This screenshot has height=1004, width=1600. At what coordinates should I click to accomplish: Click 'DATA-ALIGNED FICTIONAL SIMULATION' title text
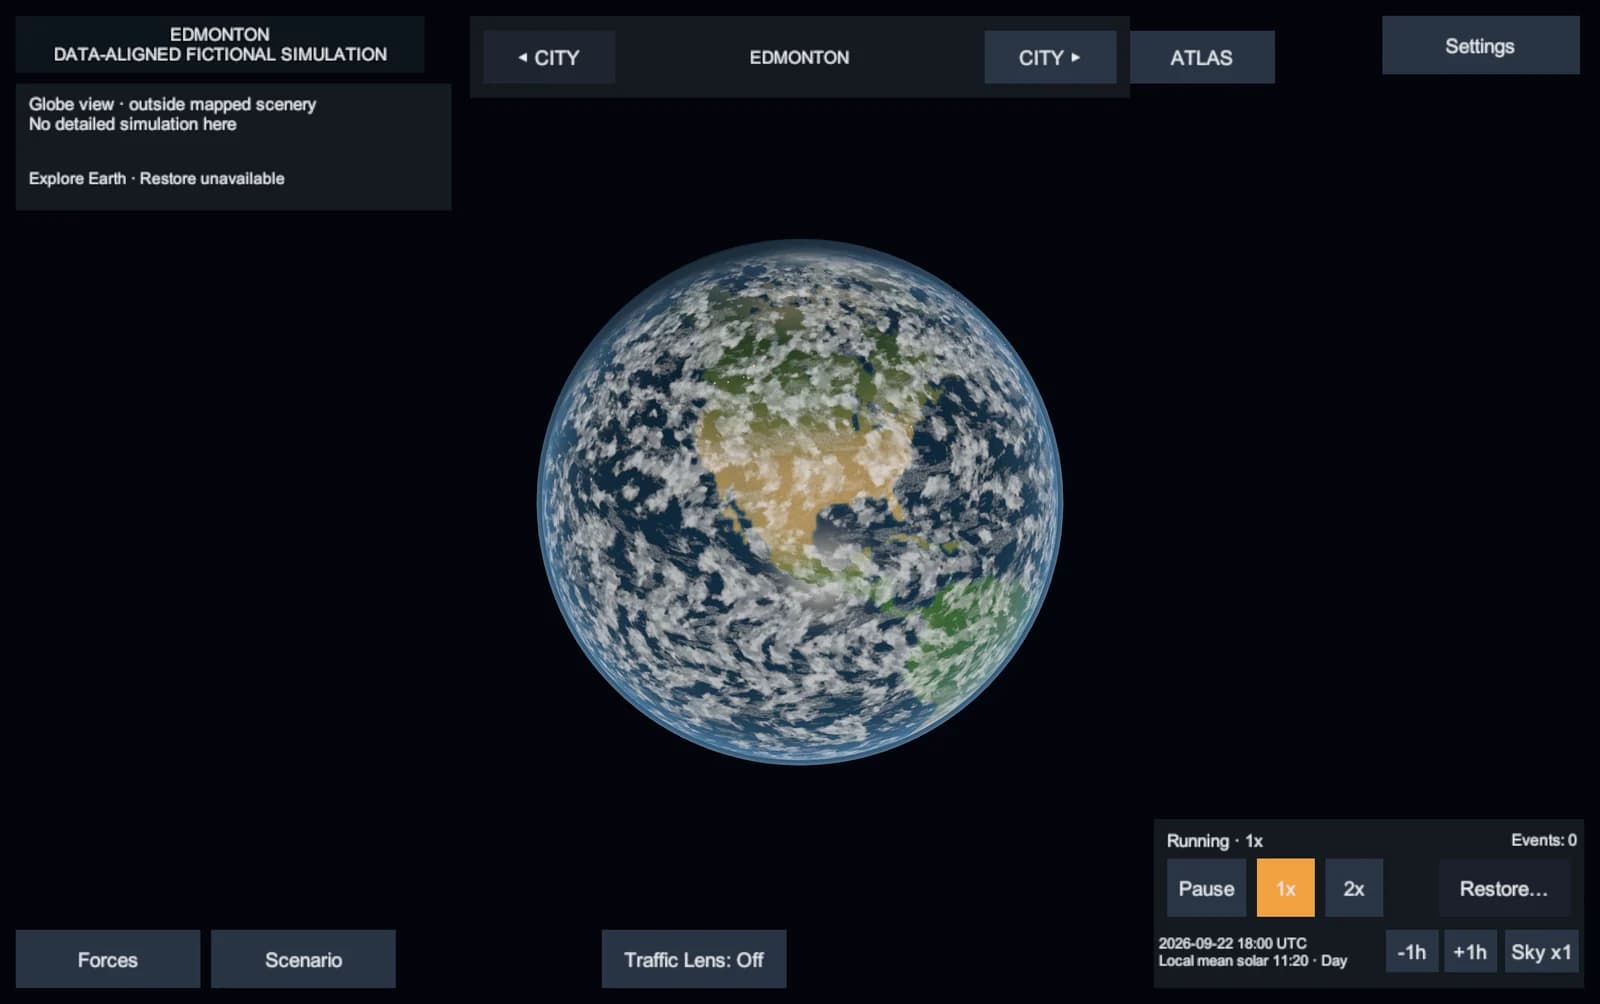[220, 54]
